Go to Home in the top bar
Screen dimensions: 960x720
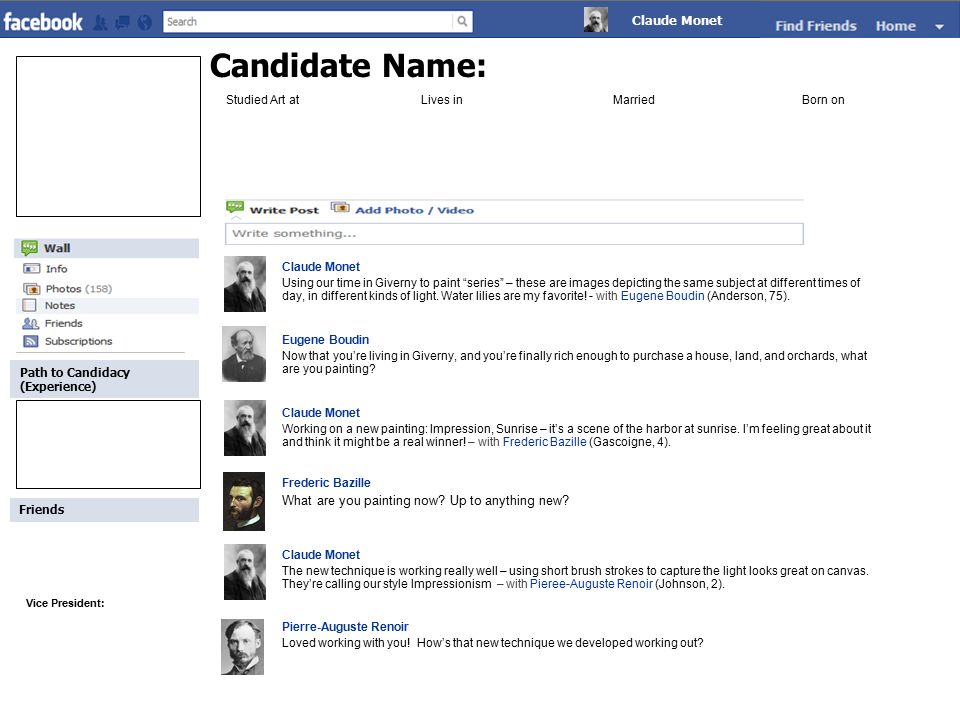[x=895, y=26]
